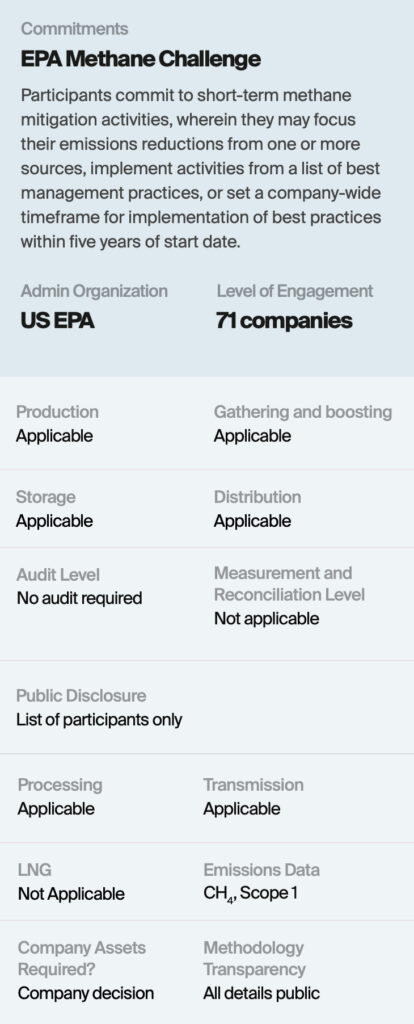Click the Company decision value
Image resolution: width=414 pixels, height=1024 pixels.
86,993
